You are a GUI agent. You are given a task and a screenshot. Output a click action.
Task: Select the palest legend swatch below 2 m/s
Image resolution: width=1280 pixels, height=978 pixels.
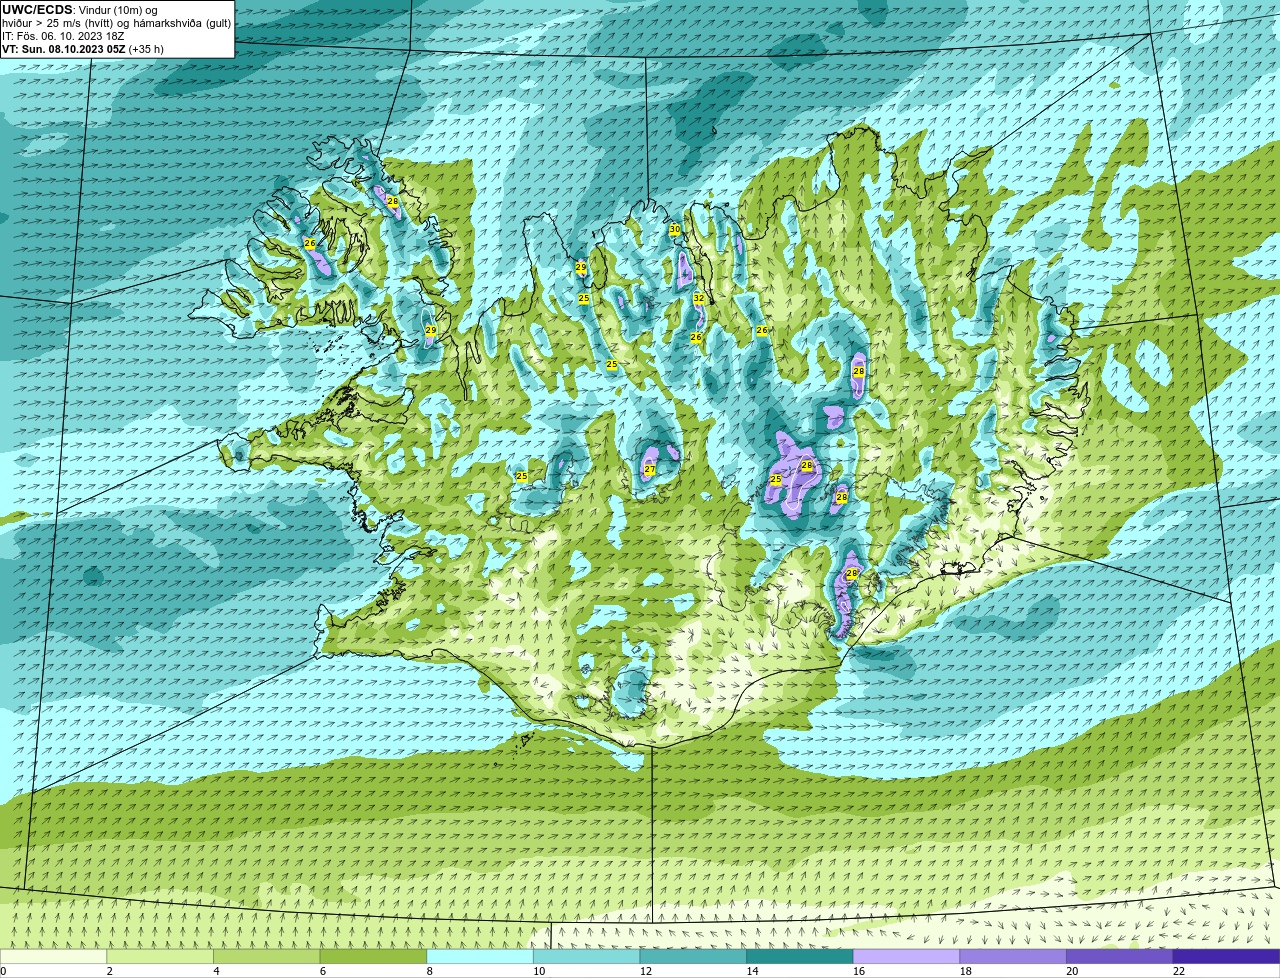tap(53, 957)
